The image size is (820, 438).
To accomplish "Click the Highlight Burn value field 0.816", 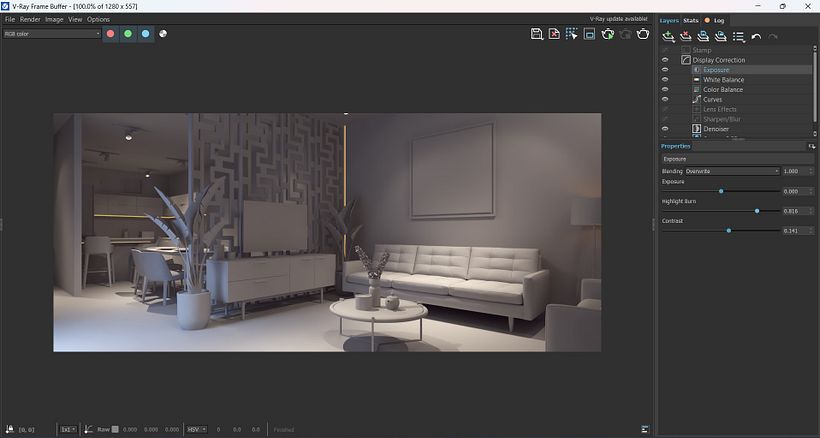I will click(798, 211).
